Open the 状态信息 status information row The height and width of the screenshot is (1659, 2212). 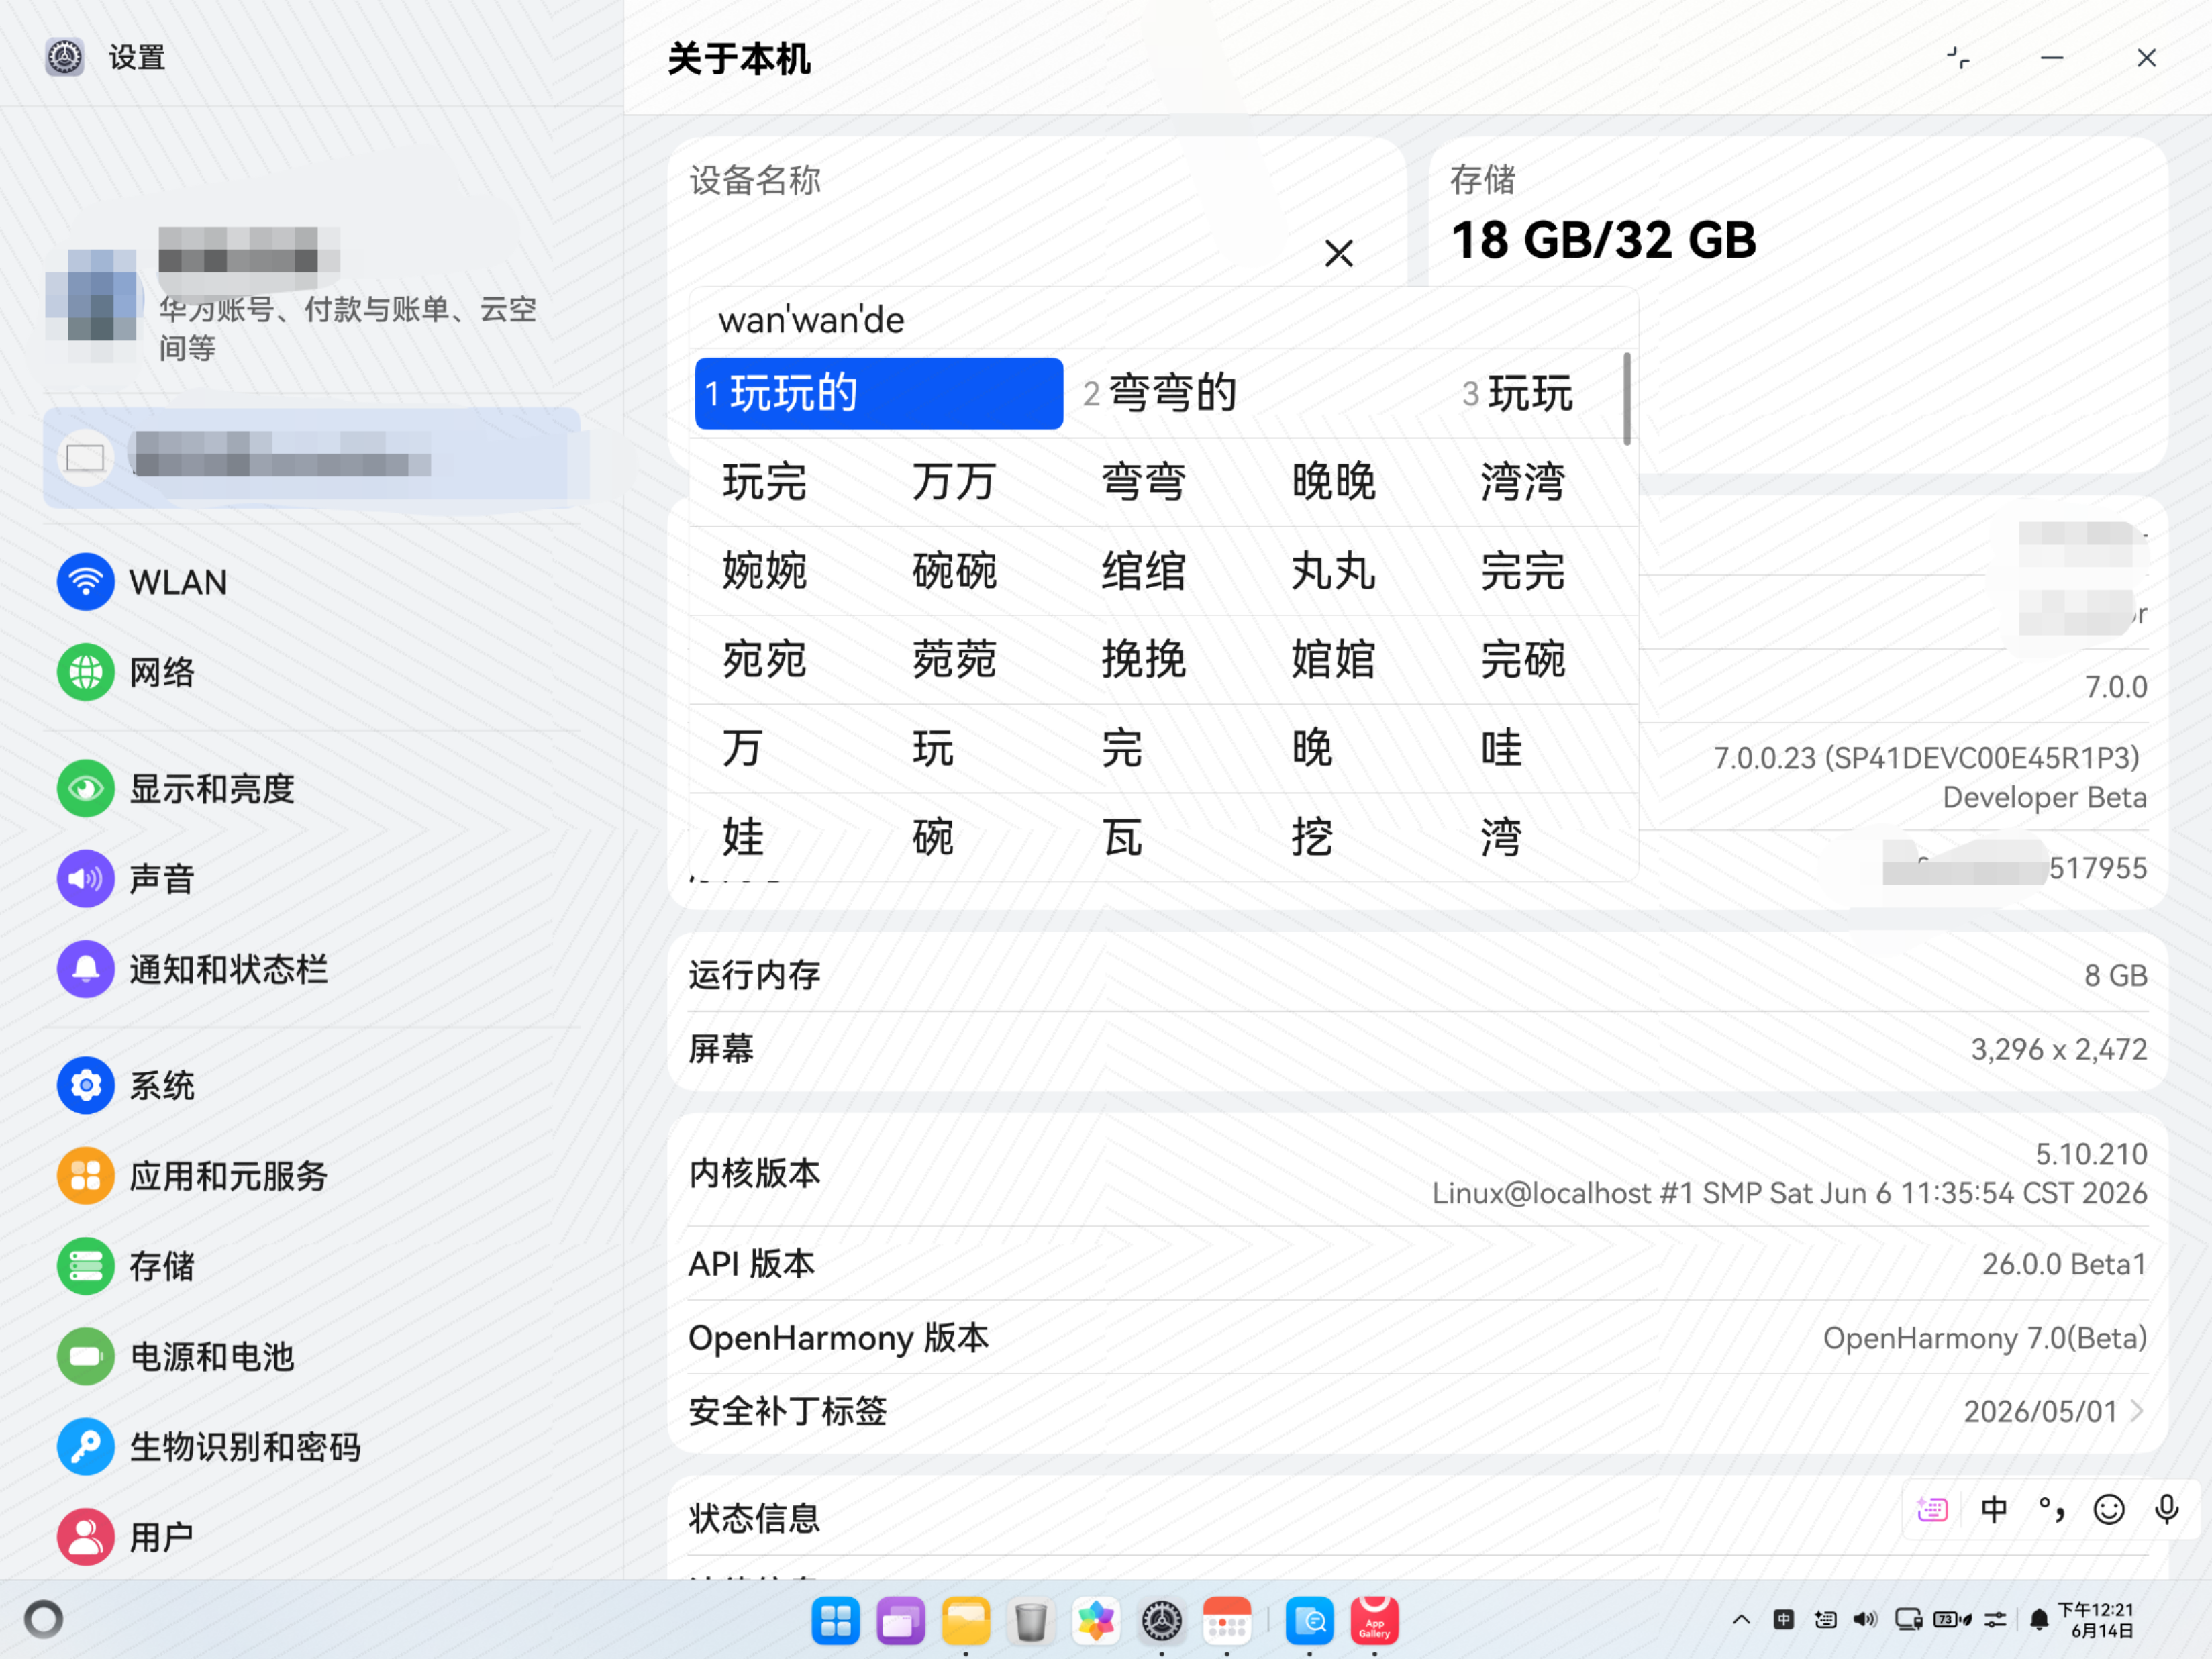(x=1417, y=1518)
